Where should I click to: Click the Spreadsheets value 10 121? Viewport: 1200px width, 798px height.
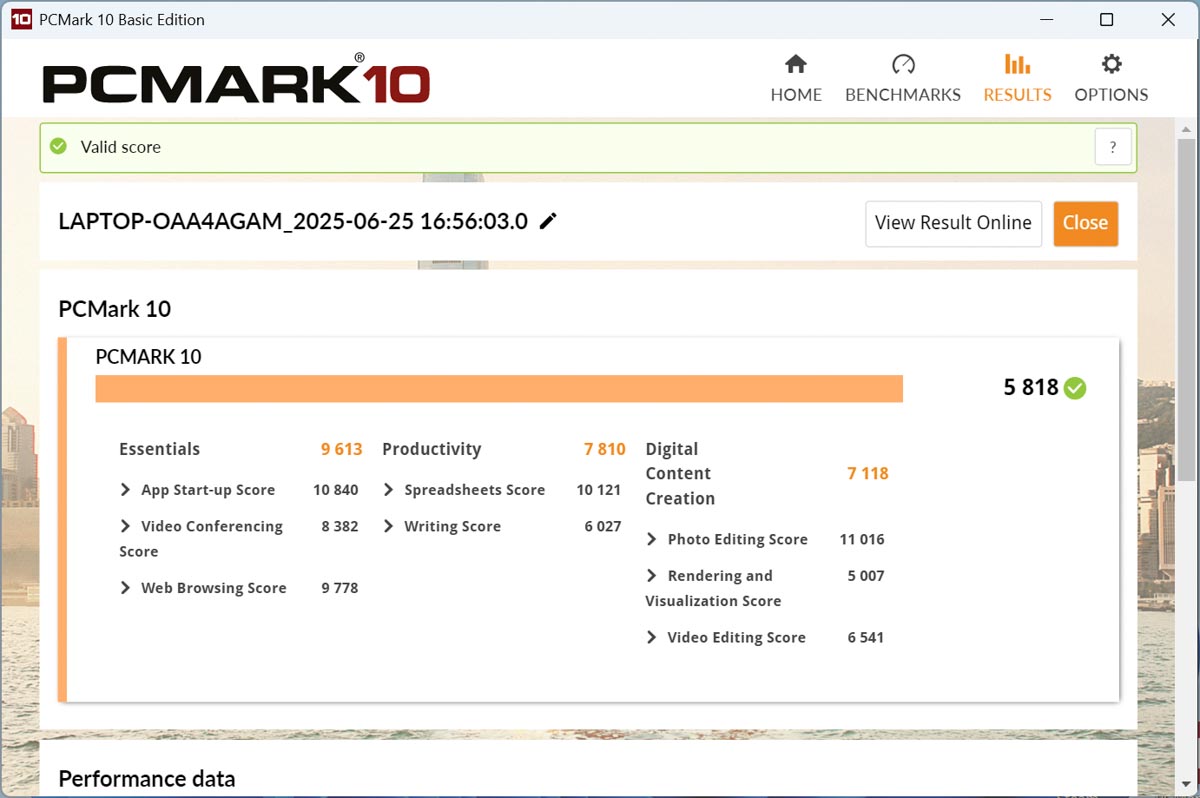point(599,490)
